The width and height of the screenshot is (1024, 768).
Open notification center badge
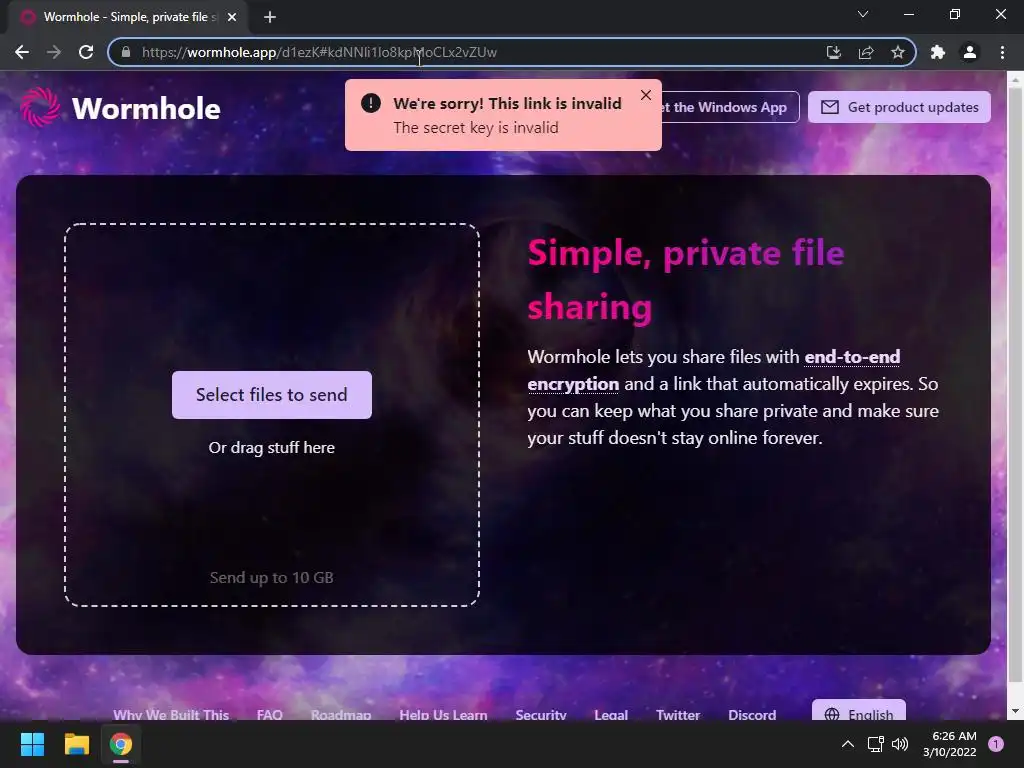pos(996,744)
